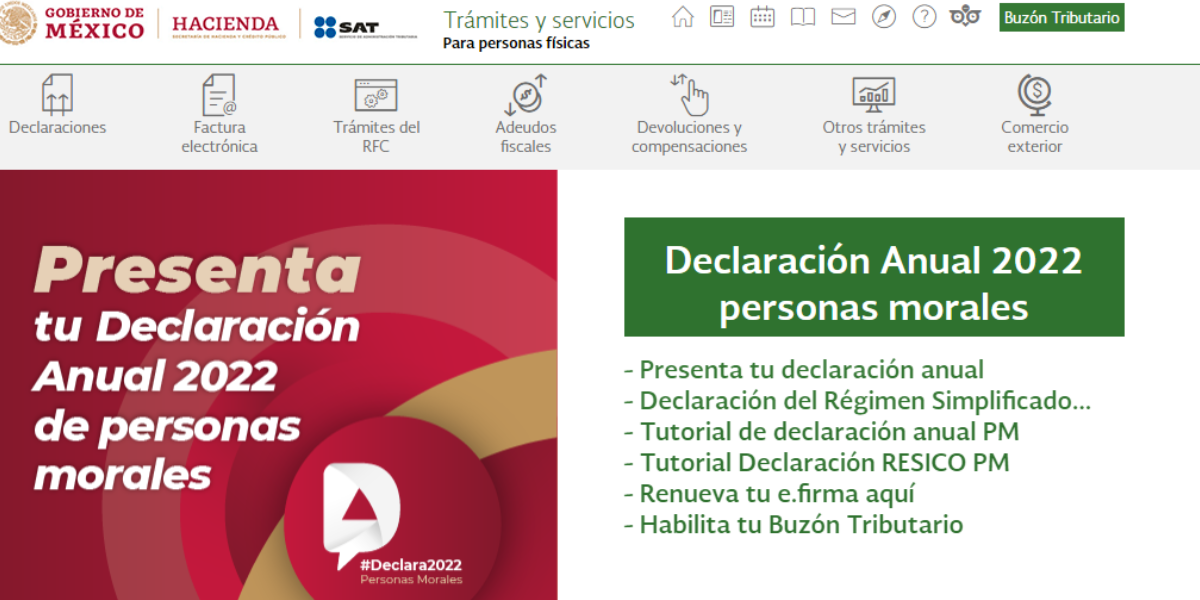The width and height of the screenshot is (1200, 600).
Task: Click the compass icon
Action: (884, 17)
